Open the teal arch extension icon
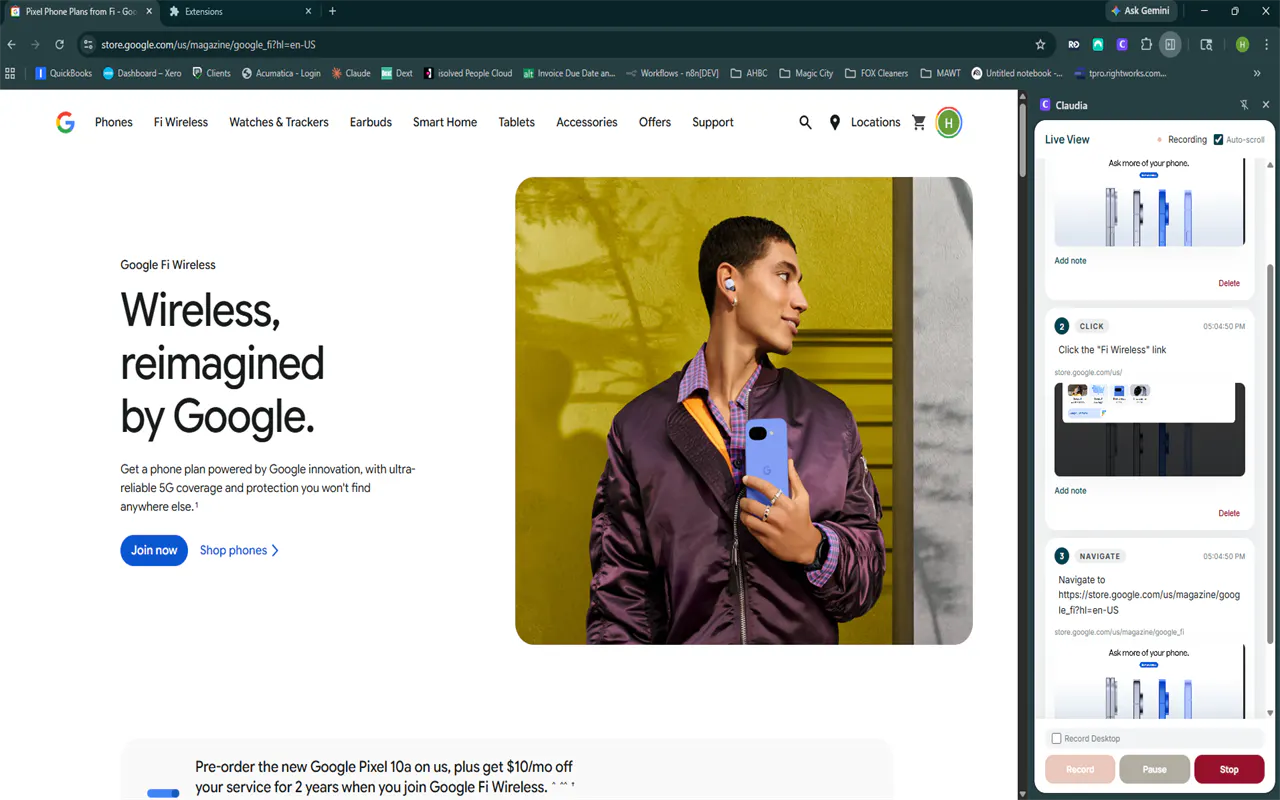 click(1098, 45)
